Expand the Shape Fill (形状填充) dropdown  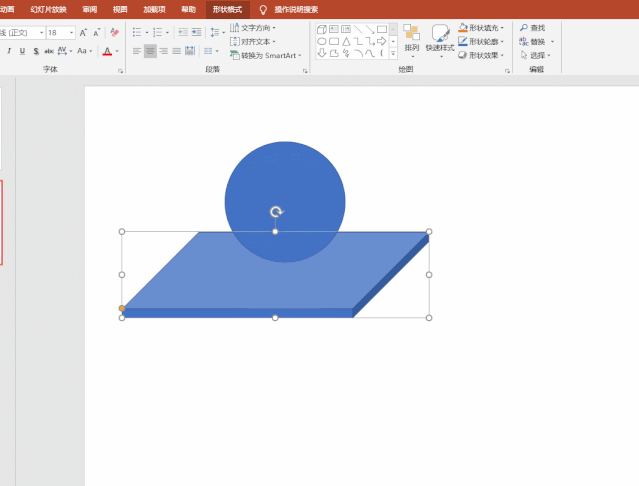(502, 28)
